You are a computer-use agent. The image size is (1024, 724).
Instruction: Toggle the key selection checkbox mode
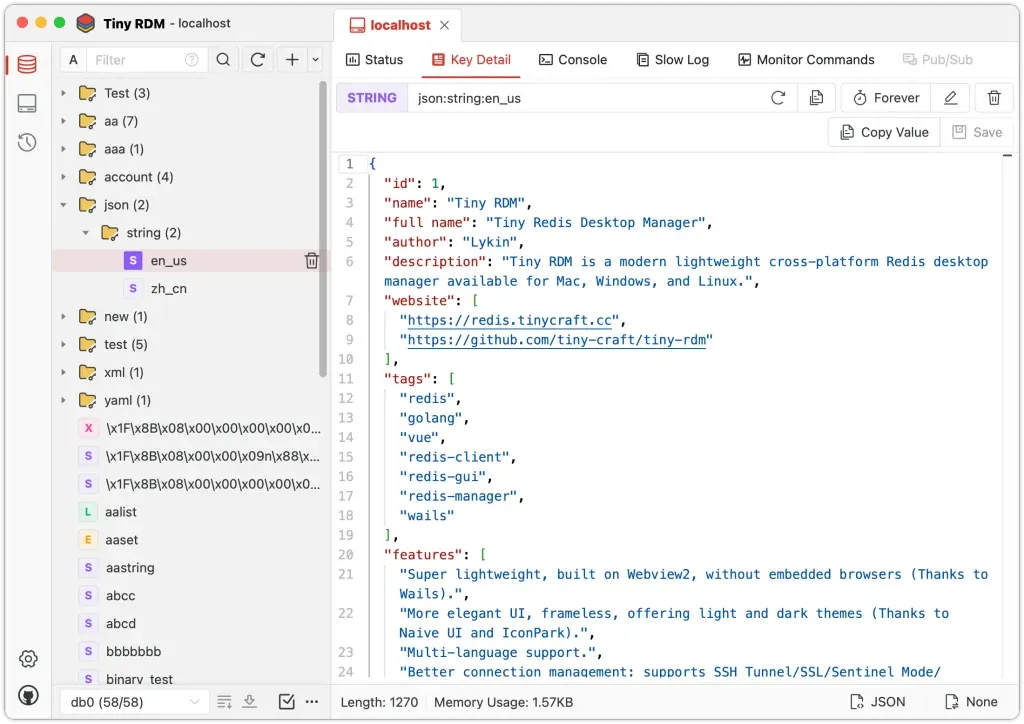tap(286, 702)
